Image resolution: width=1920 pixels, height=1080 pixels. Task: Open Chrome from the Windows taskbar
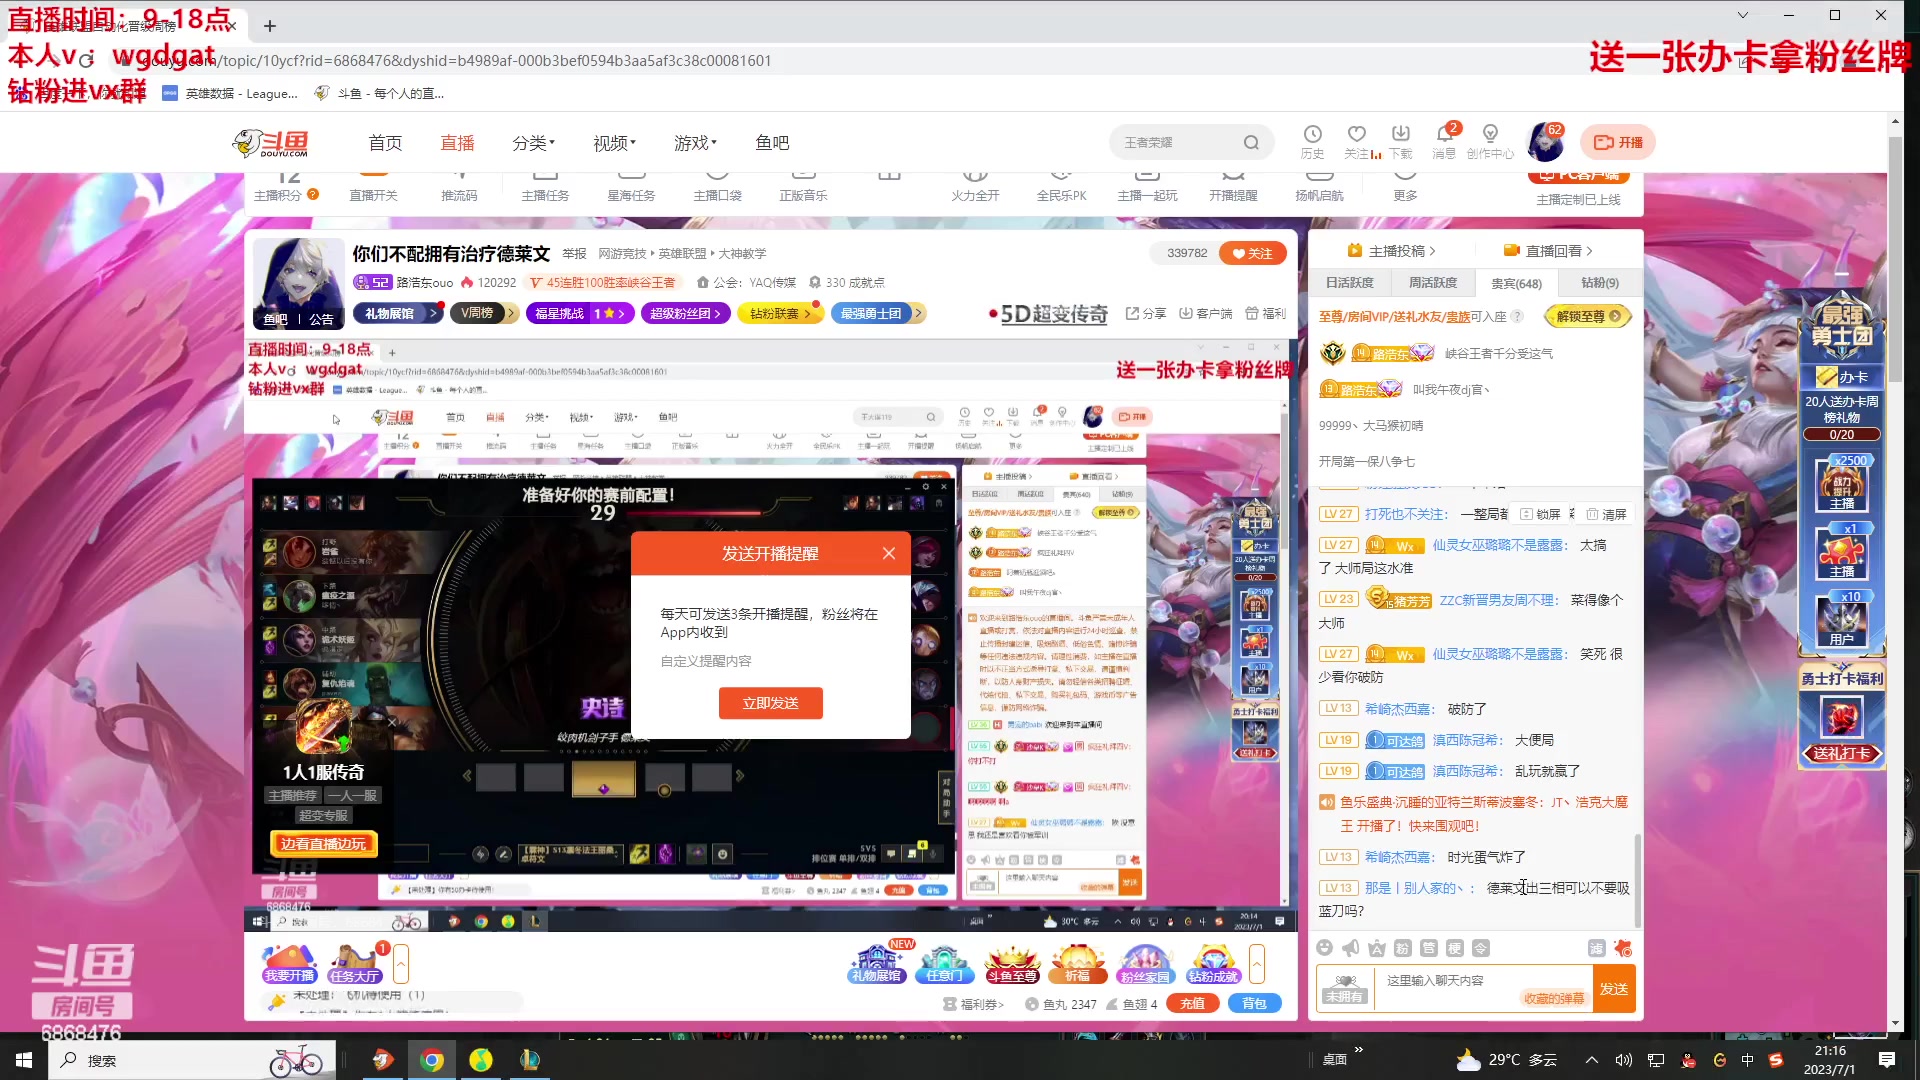432,1060
